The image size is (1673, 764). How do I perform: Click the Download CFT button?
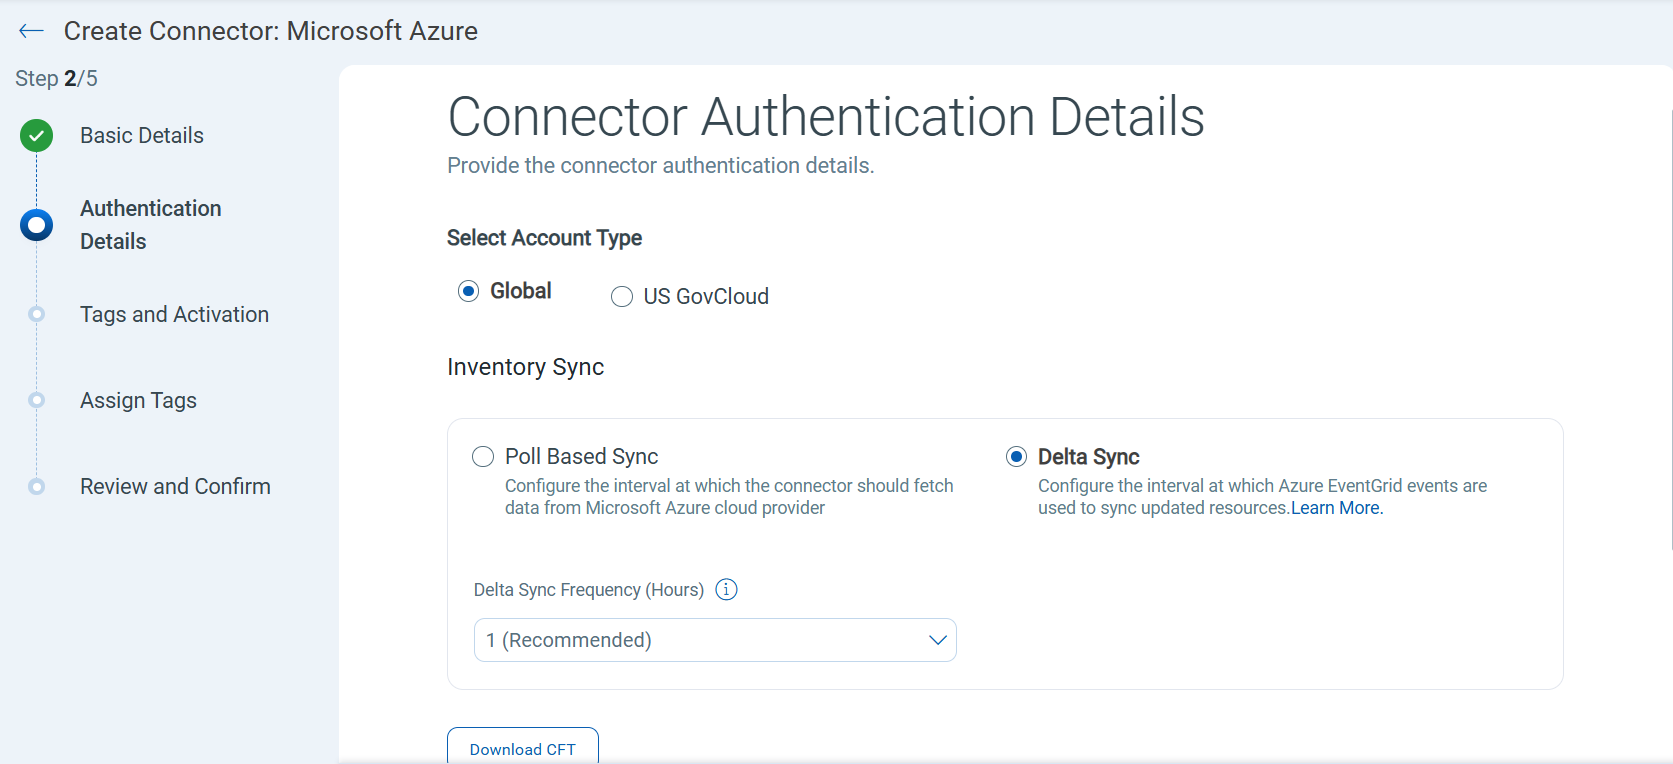(523, 748)
